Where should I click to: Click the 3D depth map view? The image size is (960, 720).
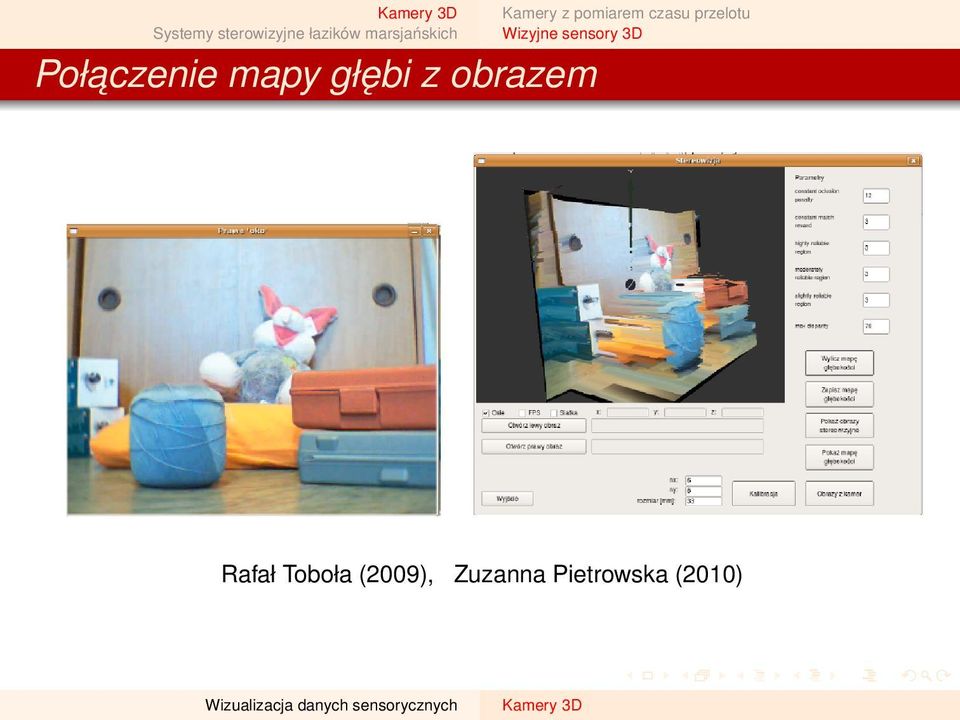point(630,285)
